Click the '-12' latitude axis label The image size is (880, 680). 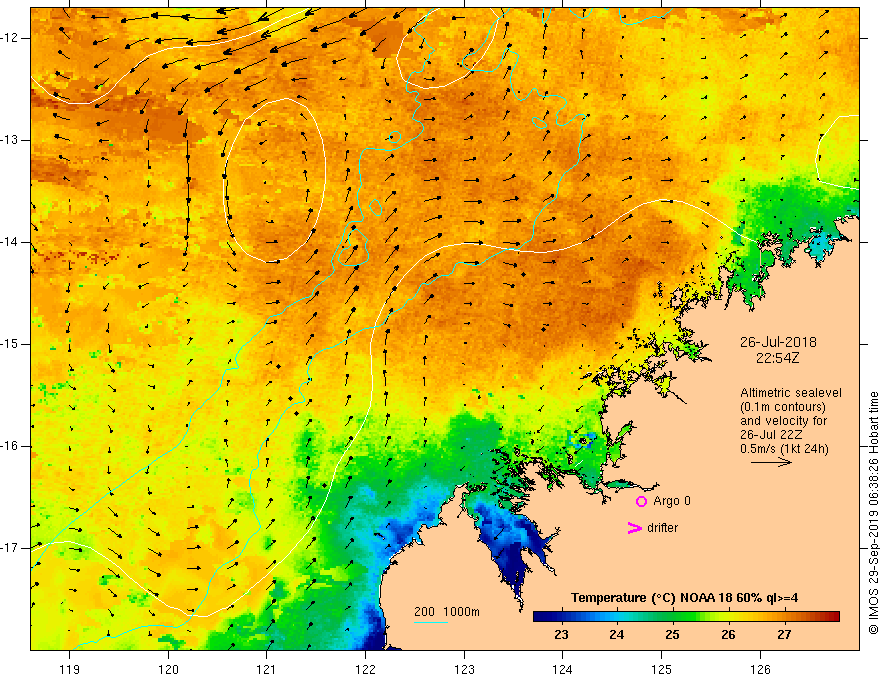(x=10, y=38)
